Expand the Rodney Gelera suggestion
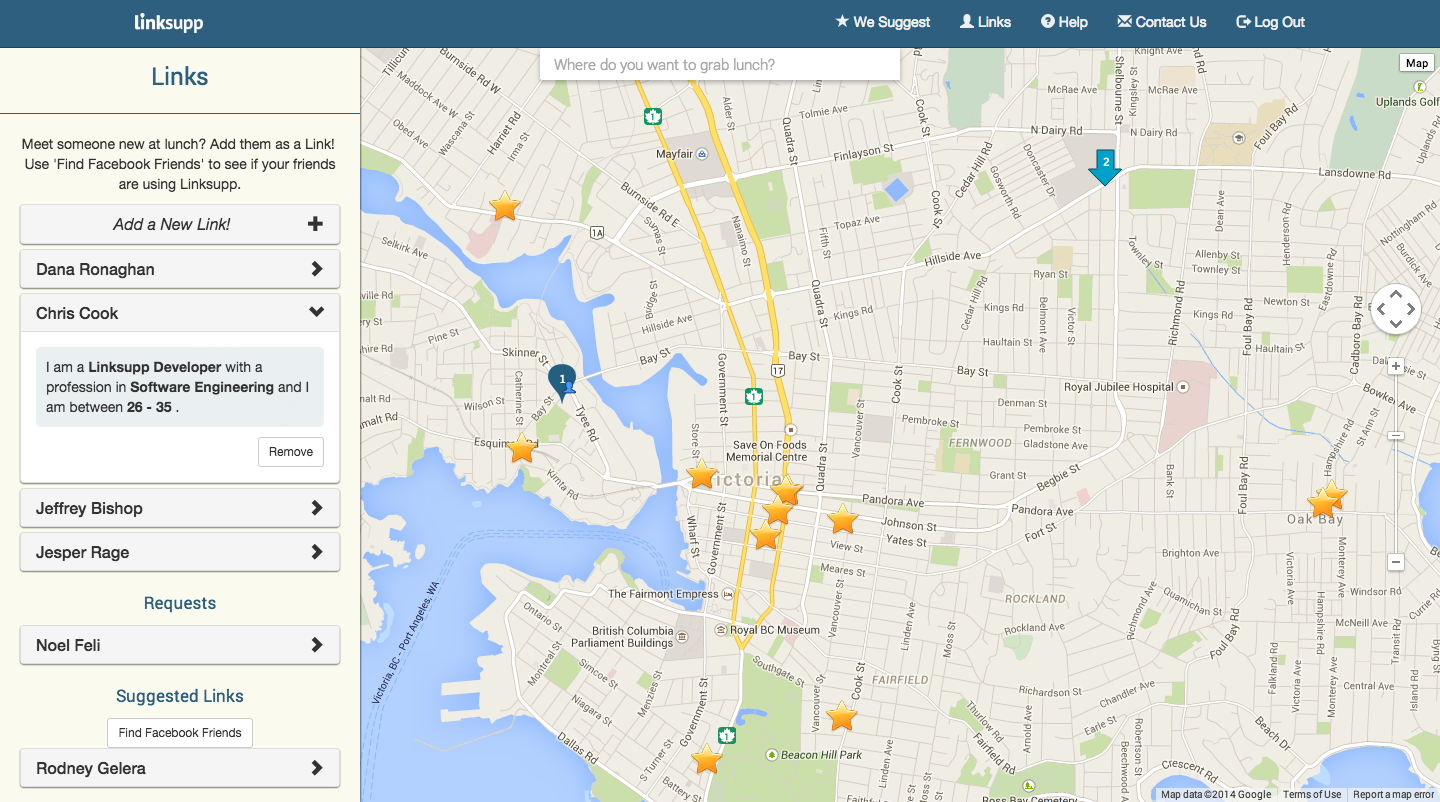Screen dimensions: 1440x802 [180, 768]
